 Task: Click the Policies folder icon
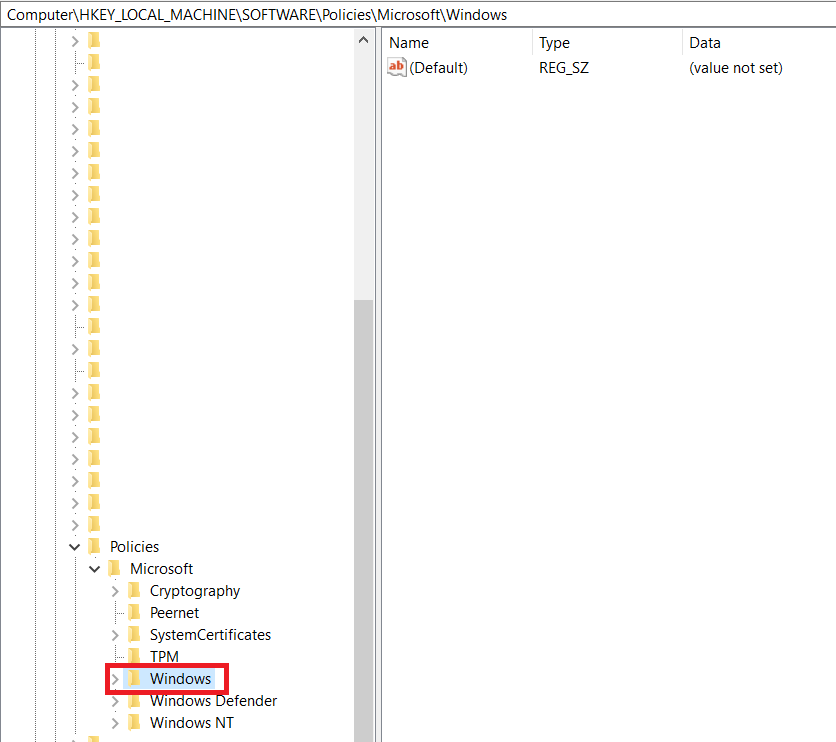tap(95, 546)
